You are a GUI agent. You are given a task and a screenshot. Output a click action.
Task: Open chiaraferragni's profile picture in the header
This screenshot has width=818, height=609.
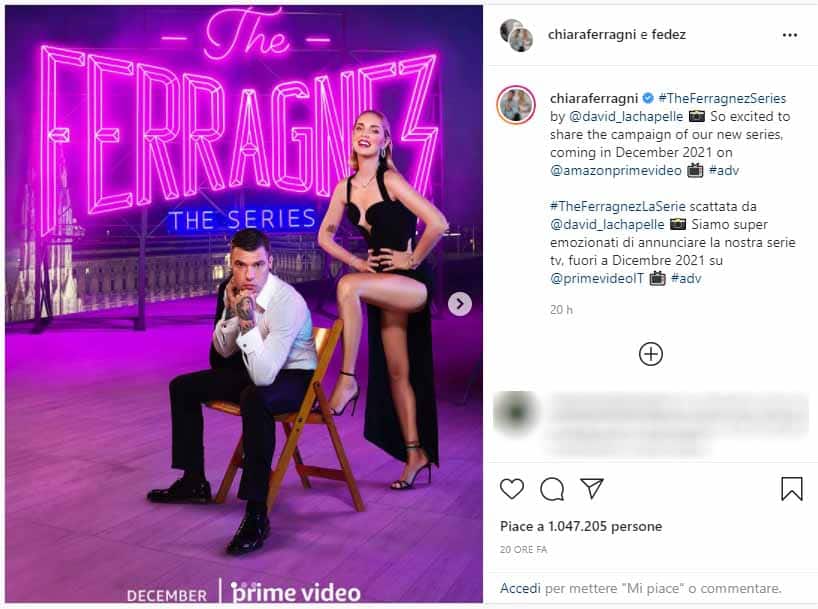click(515, 33)
